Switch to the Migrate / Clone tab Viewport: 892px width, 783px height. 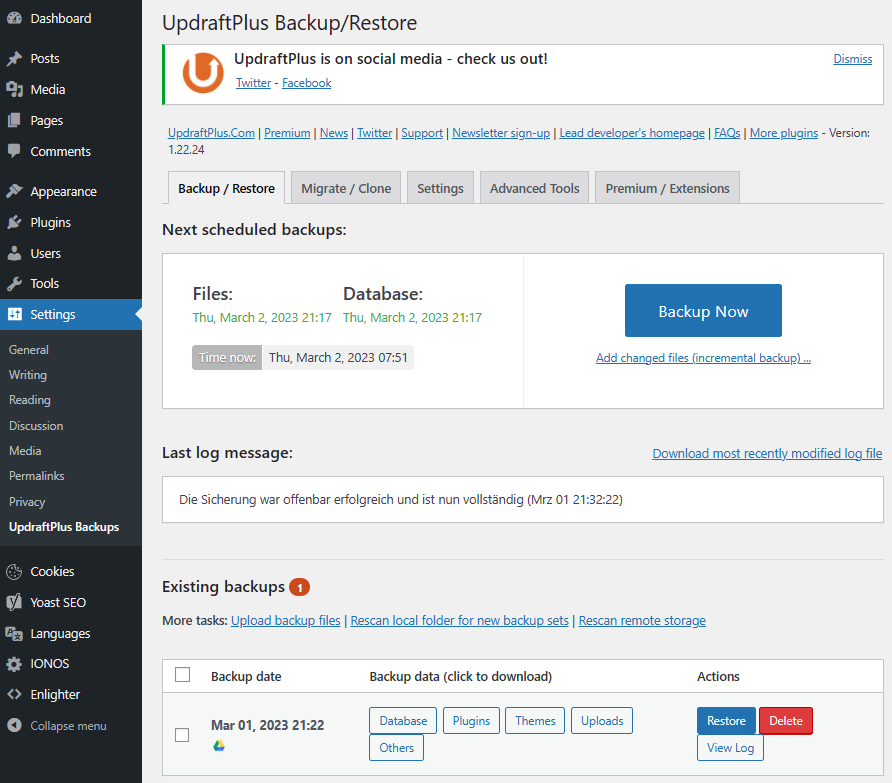click(x=346, y=188)
